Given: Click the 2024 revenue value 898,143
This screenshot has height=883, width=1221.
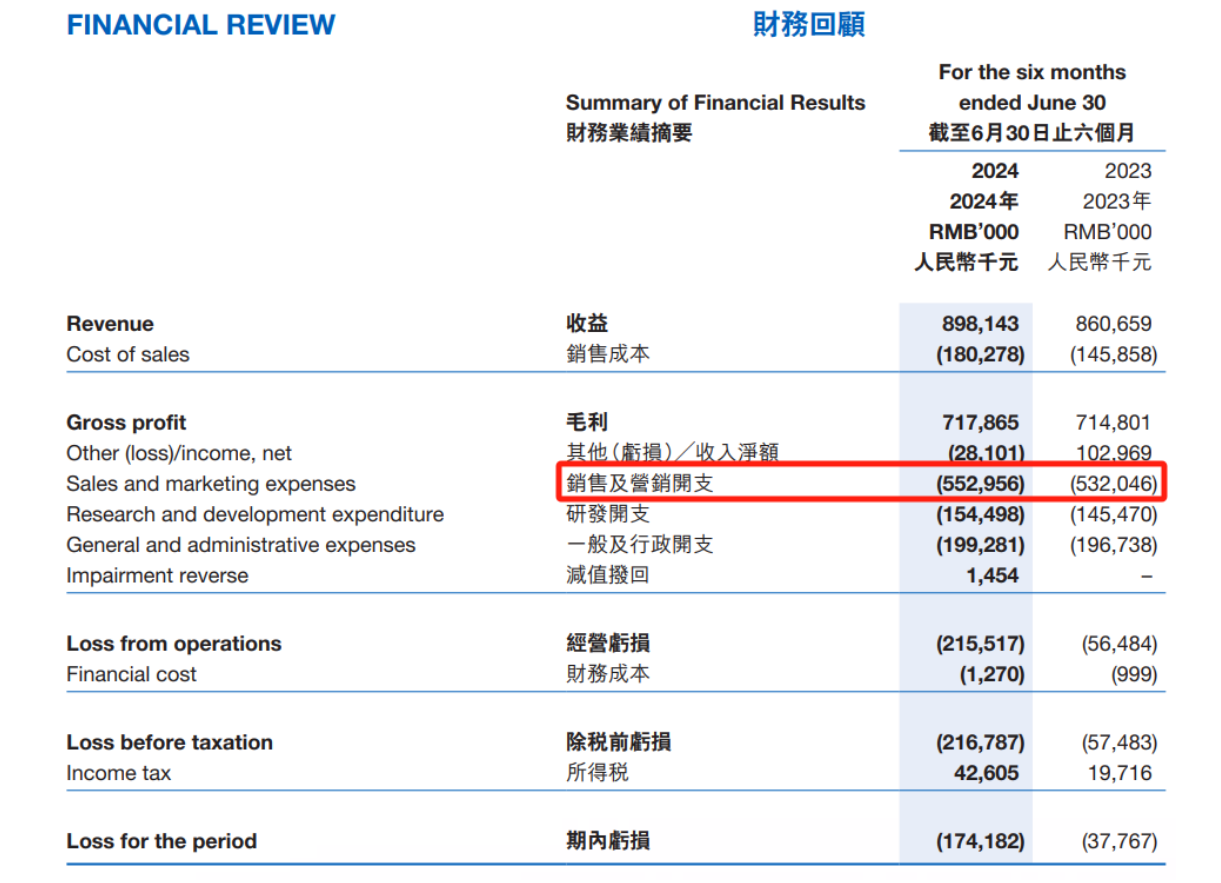Looking at the screenshot, I should 980,324.
